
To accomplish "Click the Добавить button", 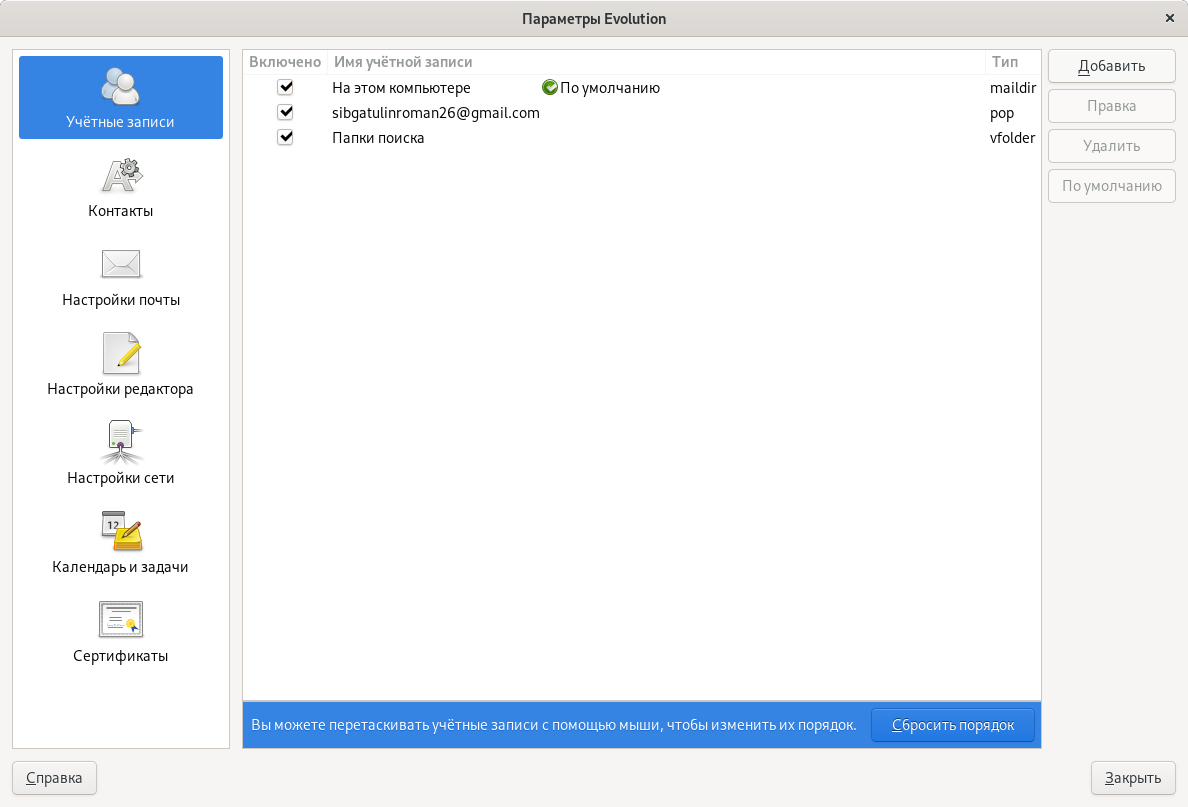I will (x=1111, y=66).
